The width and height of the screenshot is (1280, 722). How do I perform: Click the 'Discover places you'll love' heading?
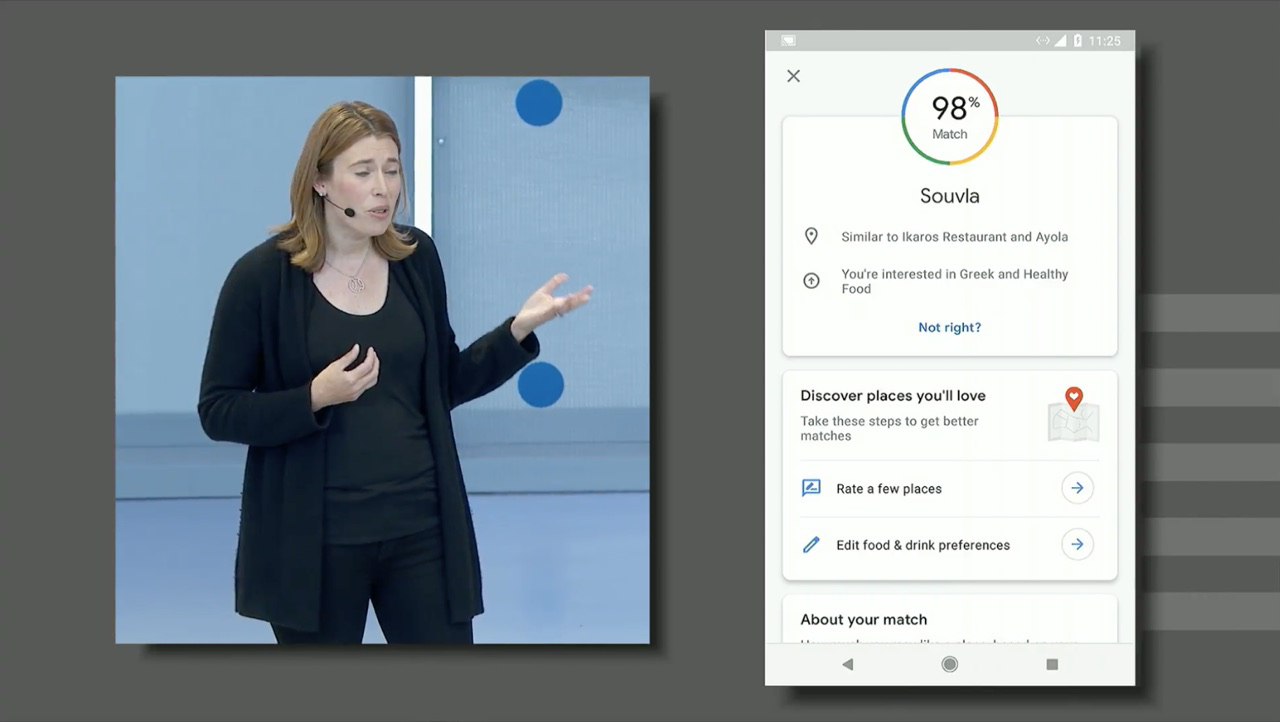pos(893,396)
